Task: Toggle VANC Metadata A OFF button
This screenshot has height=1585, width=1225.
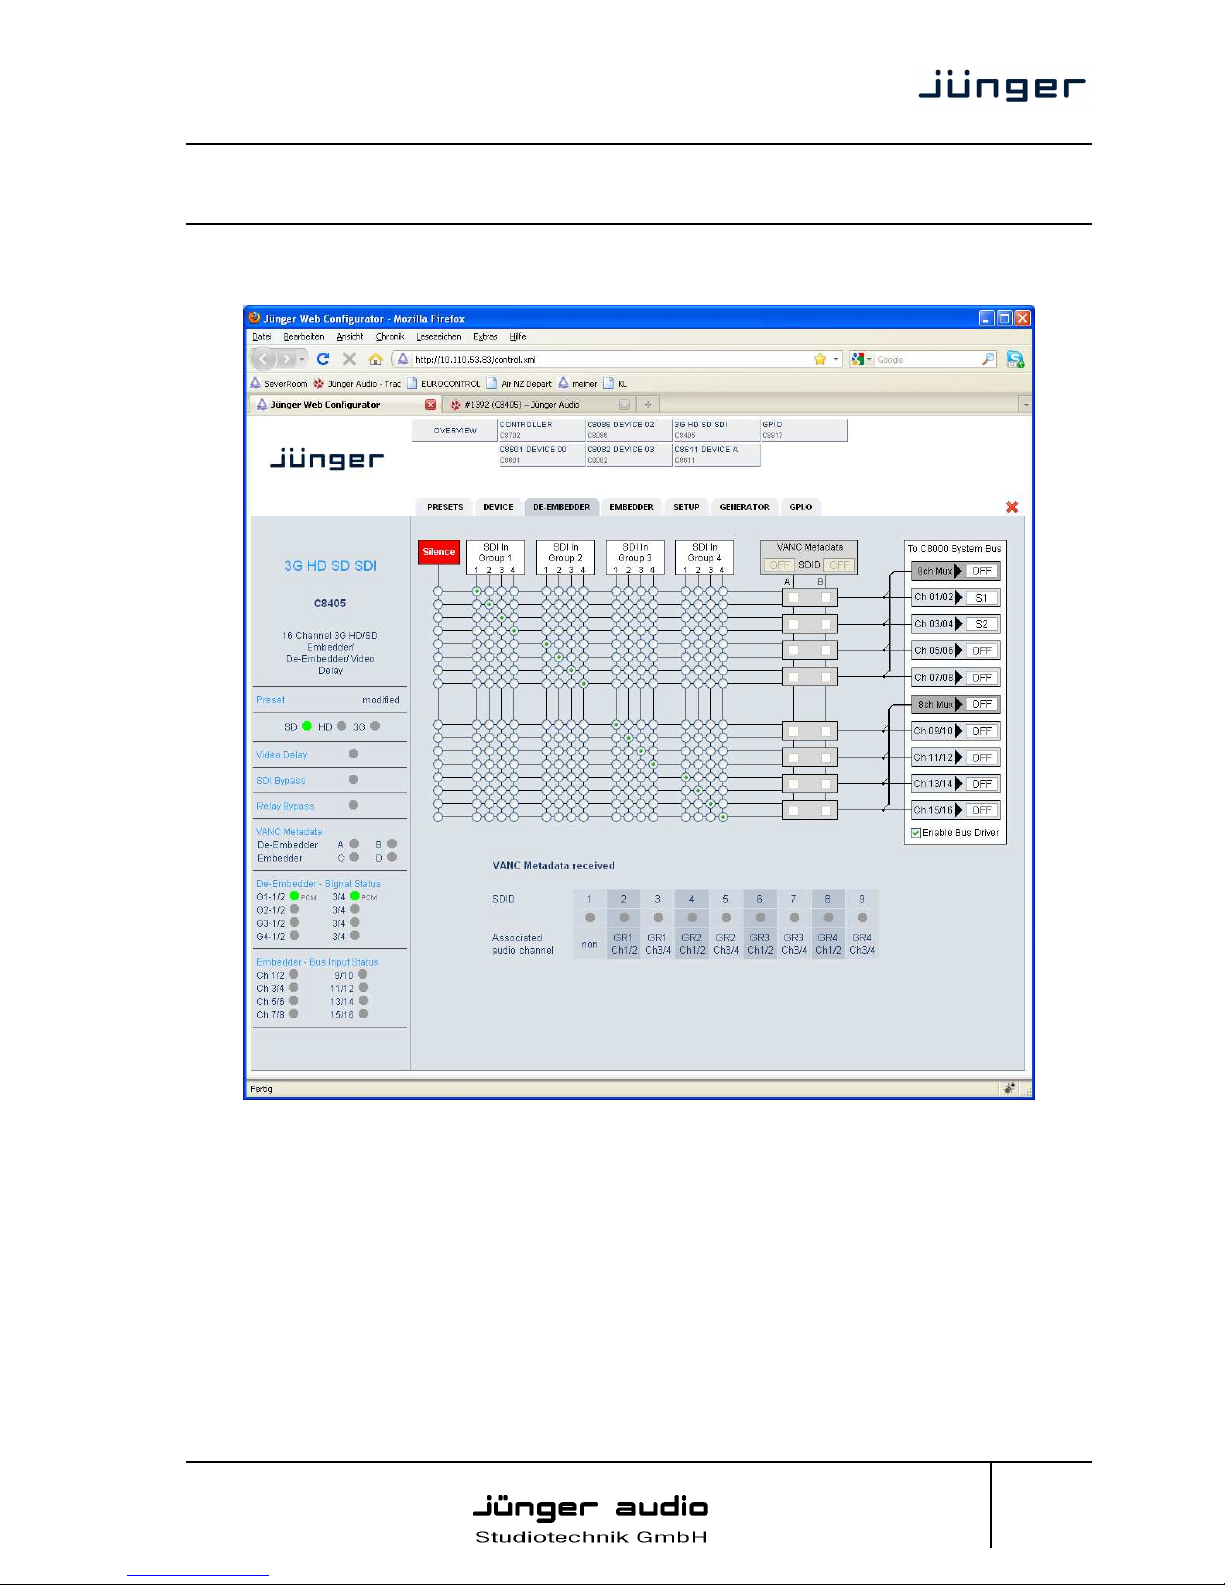Action: pyautogui.click(x=779, y=565)
